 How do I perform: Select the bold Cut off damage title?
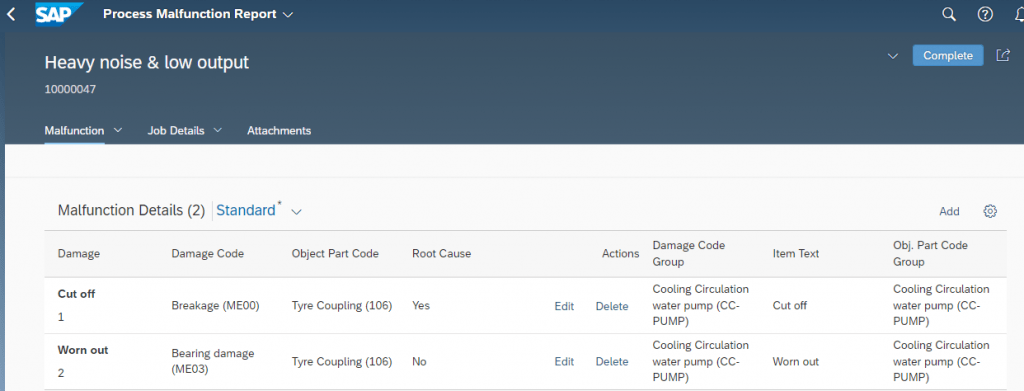tap(76, 294)
